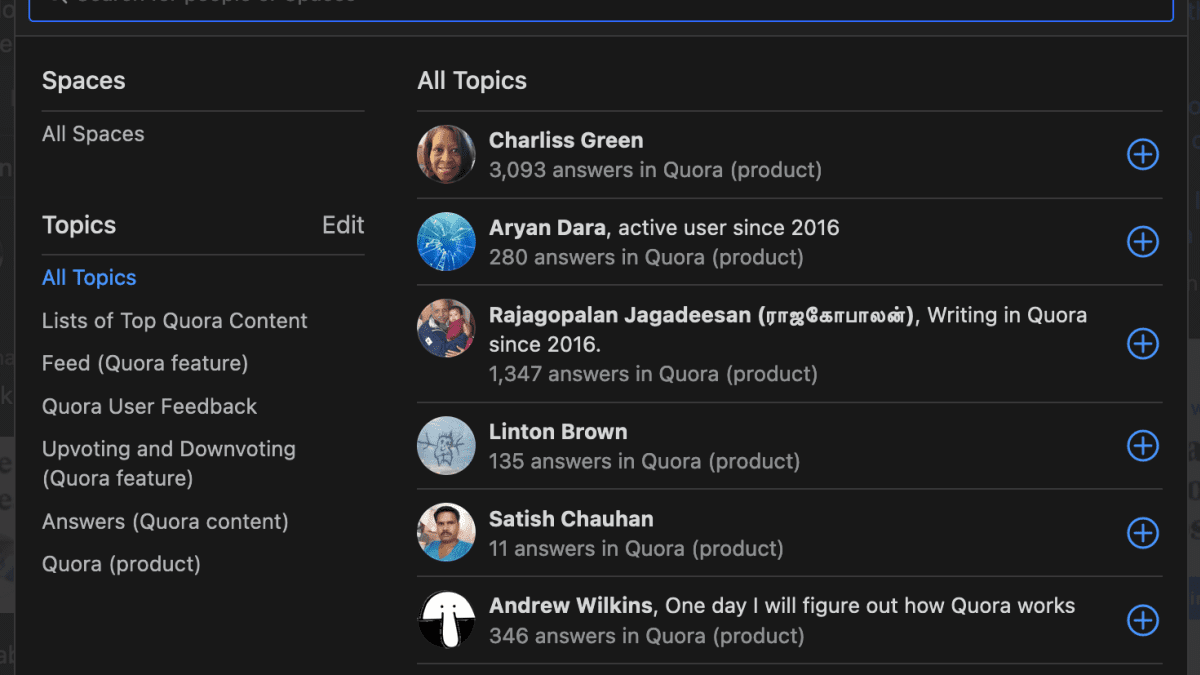Click the plus icon next to Charliss Green
The width and height of the screenshot is (1200, 675).
[x=1142, y=155]
